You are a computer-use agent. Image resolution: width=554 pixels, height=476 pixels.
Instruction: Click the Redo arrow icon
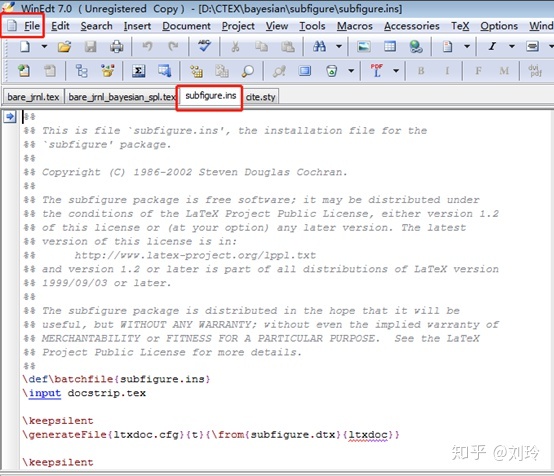tap(173, 46)
